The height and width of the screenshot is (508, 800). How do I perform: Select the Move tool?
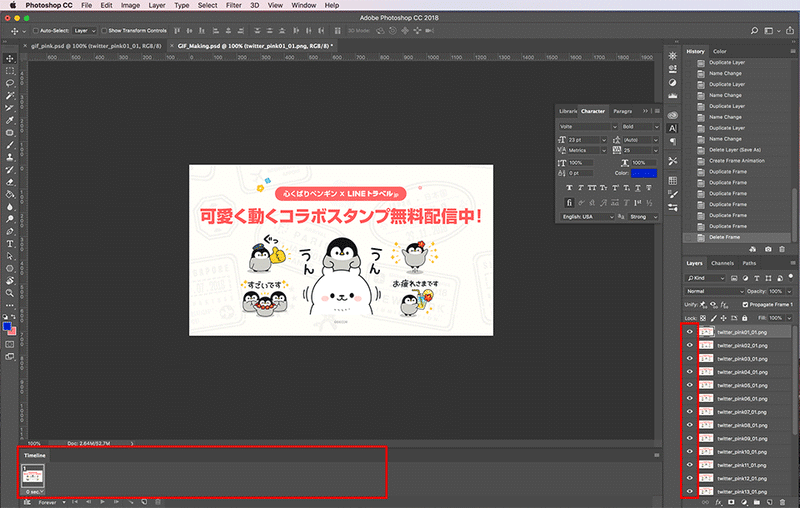coord(10,59)
